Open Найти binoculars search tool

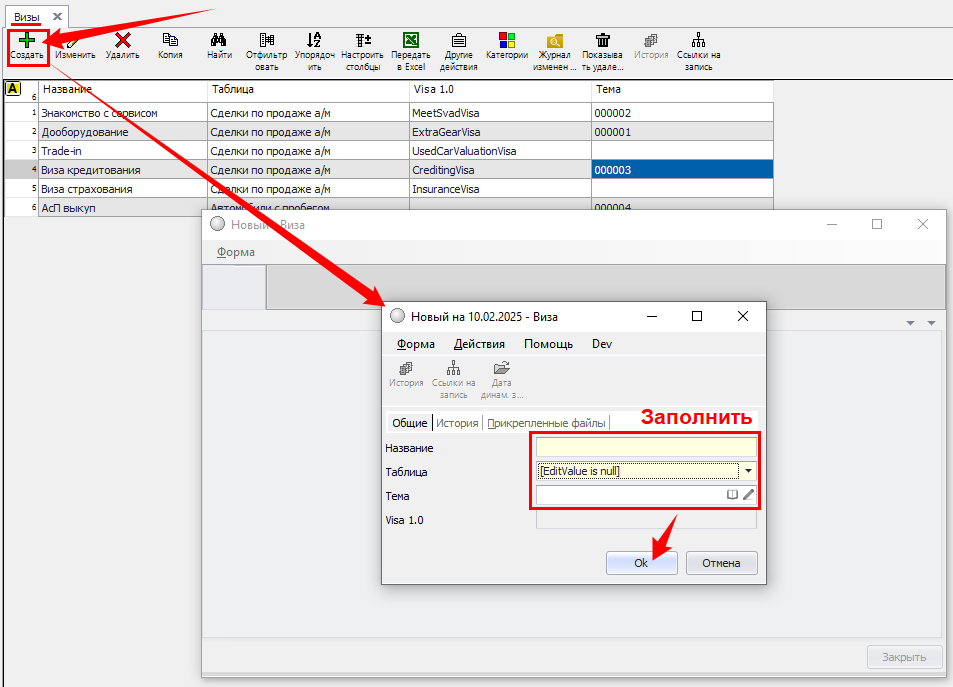click(x=219, y=41)
